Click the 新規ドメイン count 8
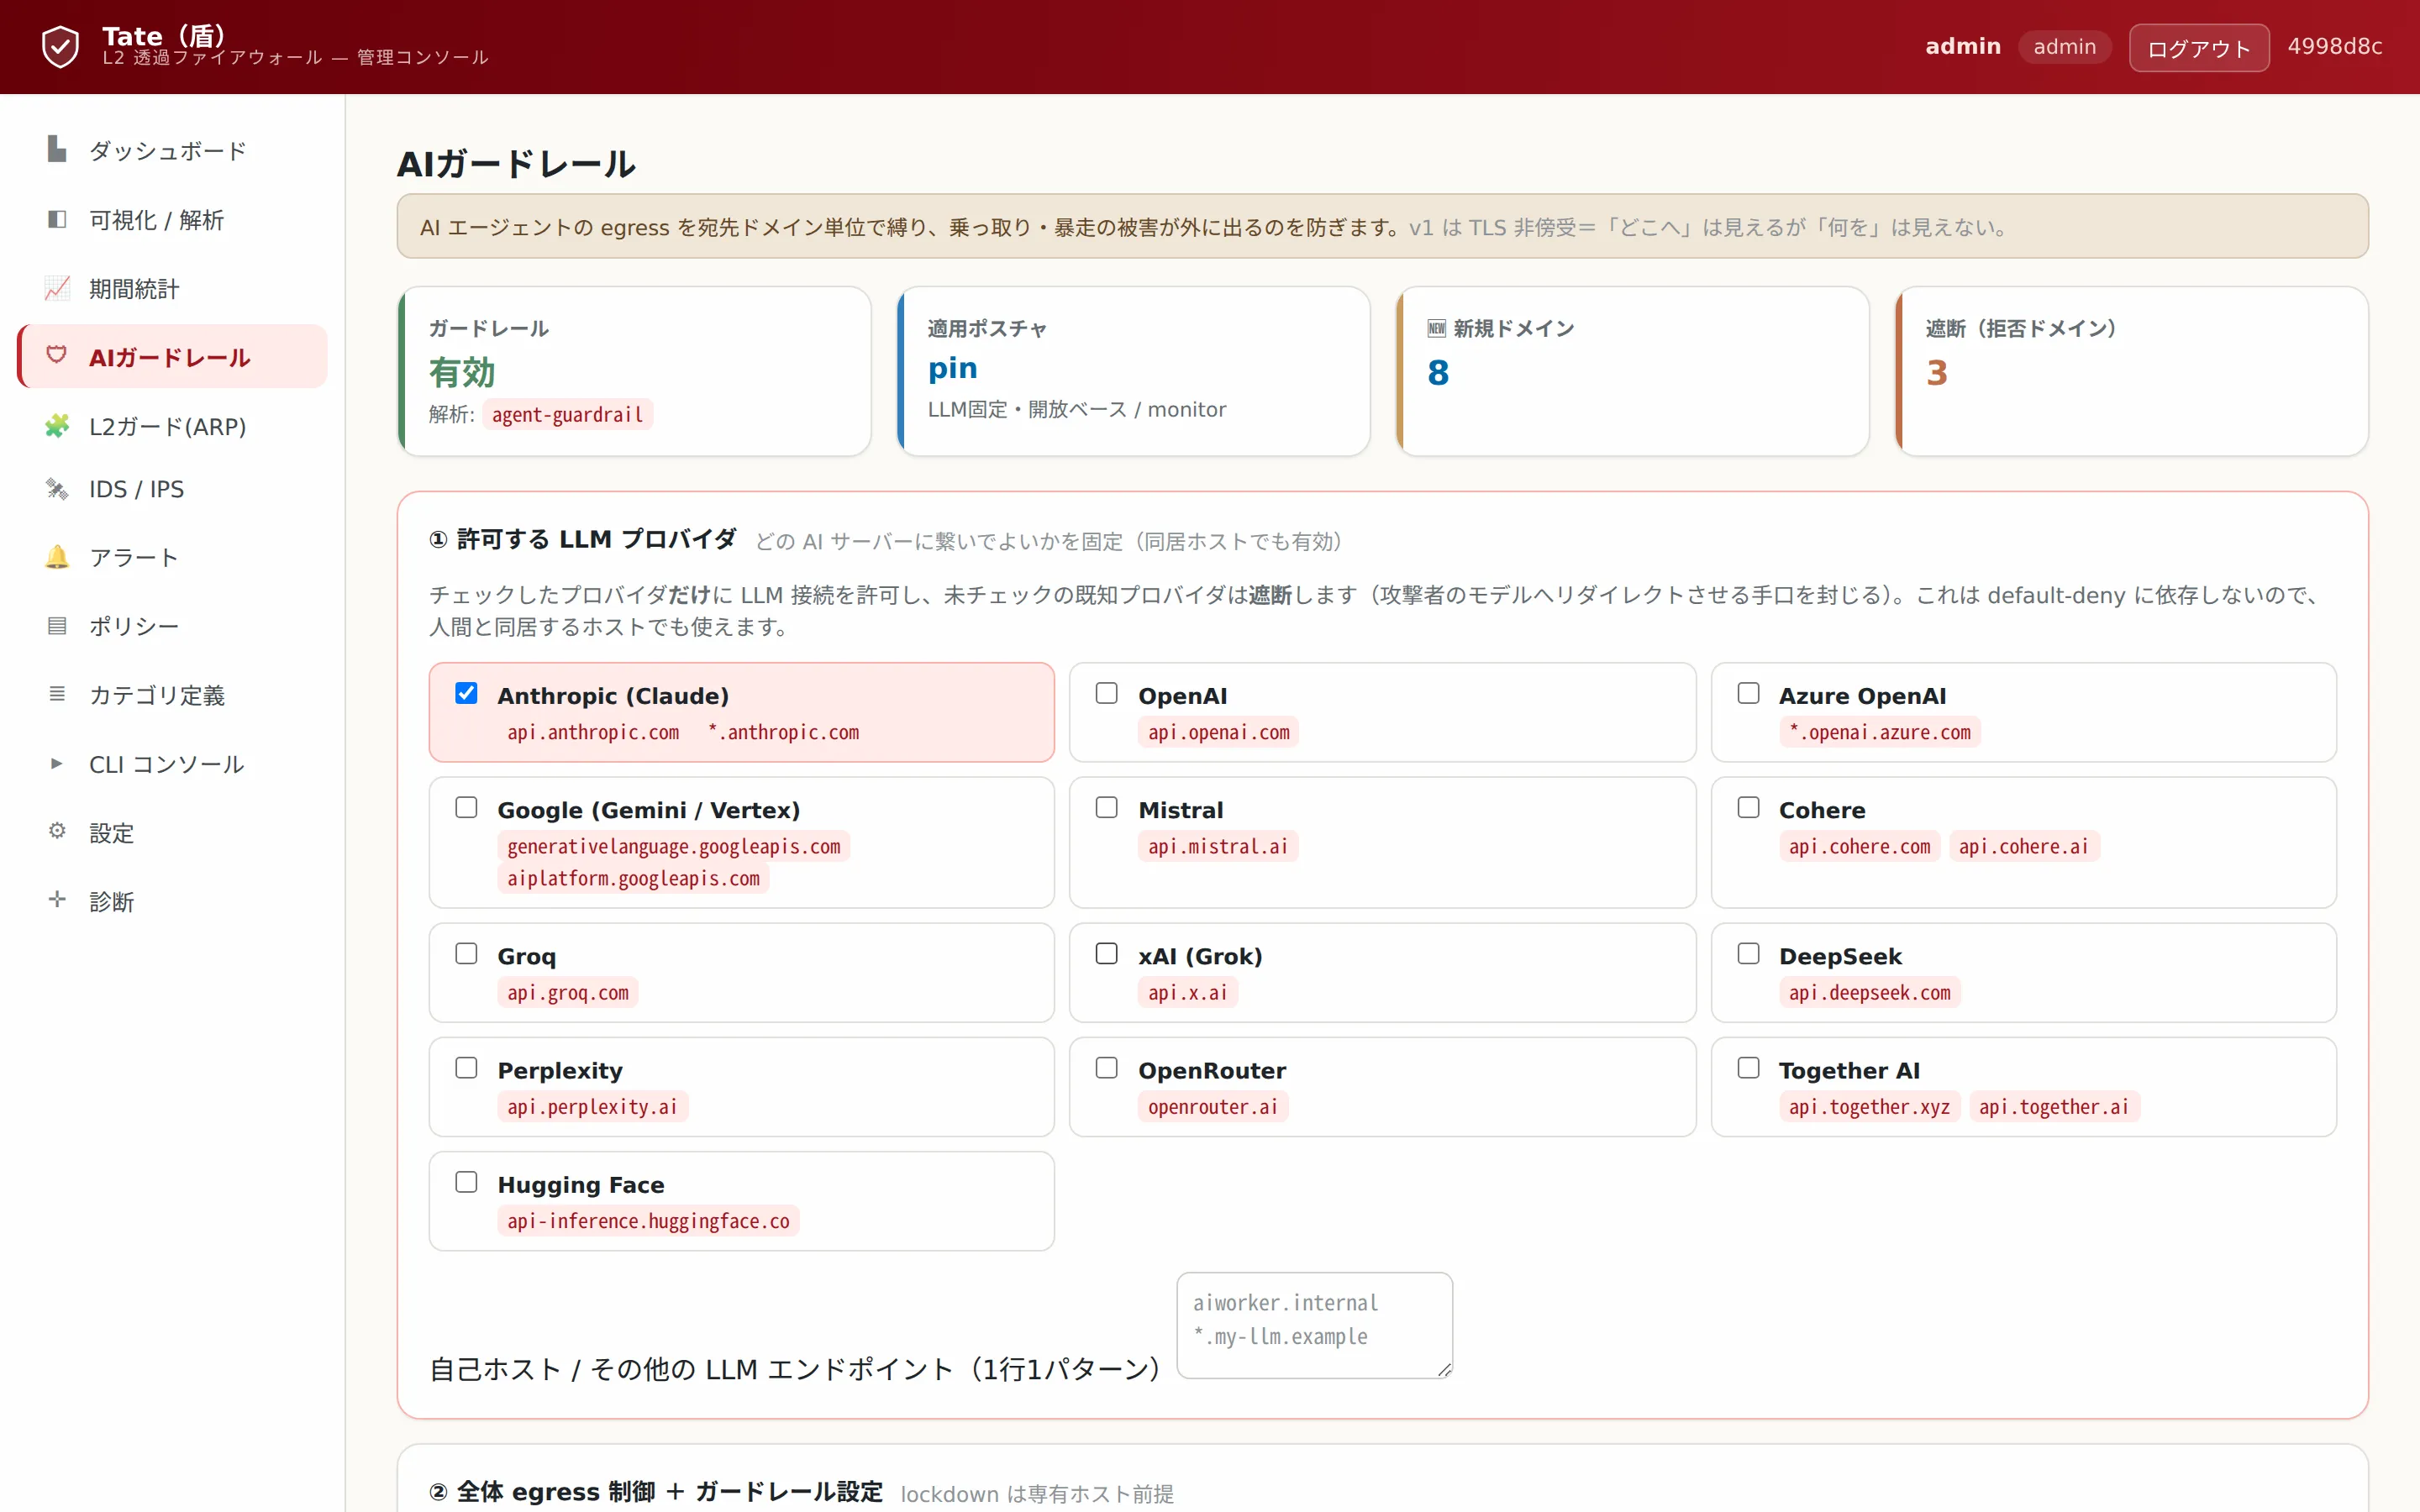Viewport: 2420px width, 1512px height. 1438,372
